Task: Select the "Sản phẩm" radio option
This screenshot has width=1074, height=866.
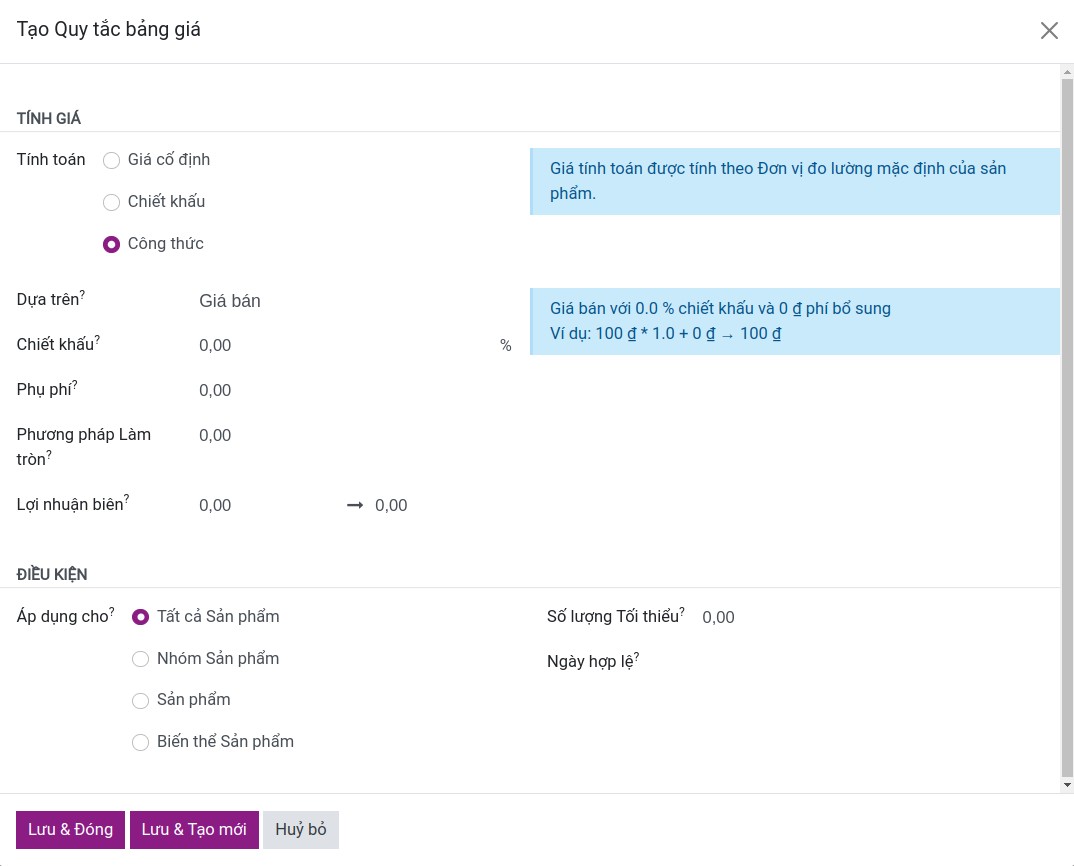Action: [141, 700]
